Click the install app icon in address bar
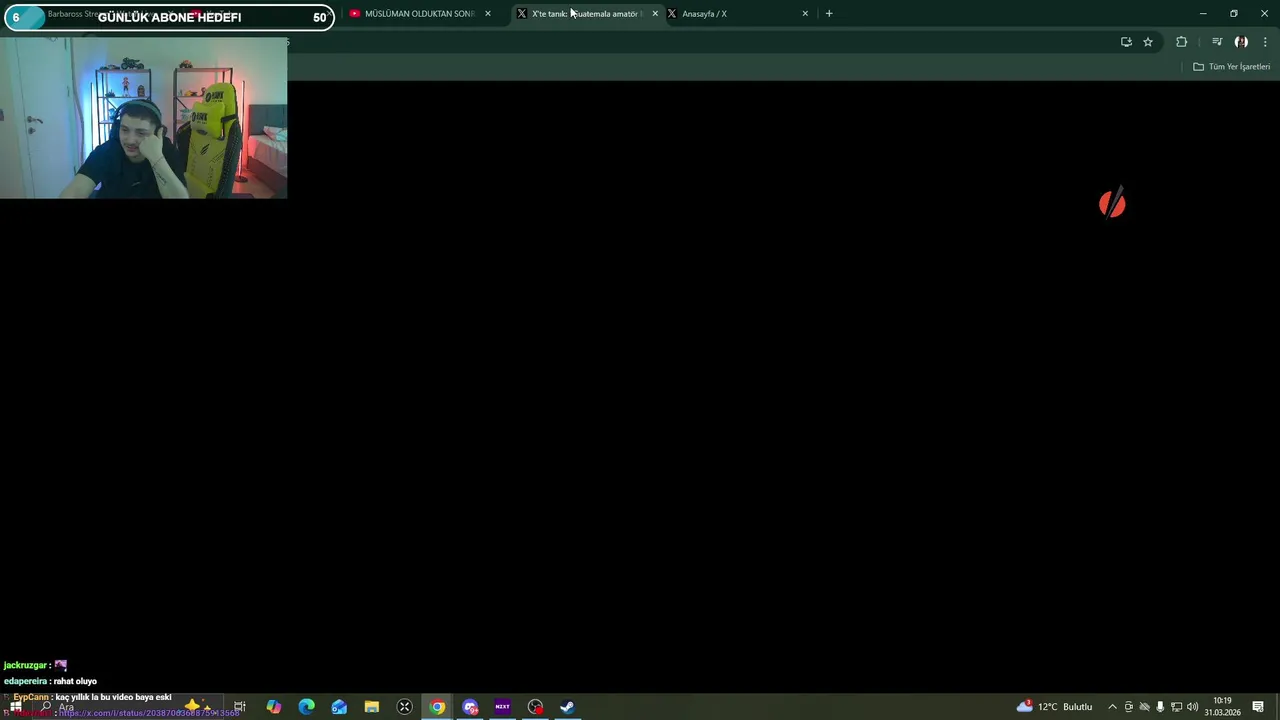This screenshot has height=720, width=1280. pos(1126,42)
